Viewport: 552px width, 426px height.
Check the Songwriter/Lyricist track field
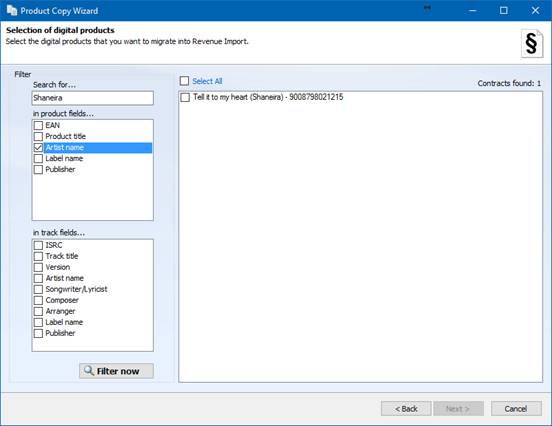tap(38, 289)
